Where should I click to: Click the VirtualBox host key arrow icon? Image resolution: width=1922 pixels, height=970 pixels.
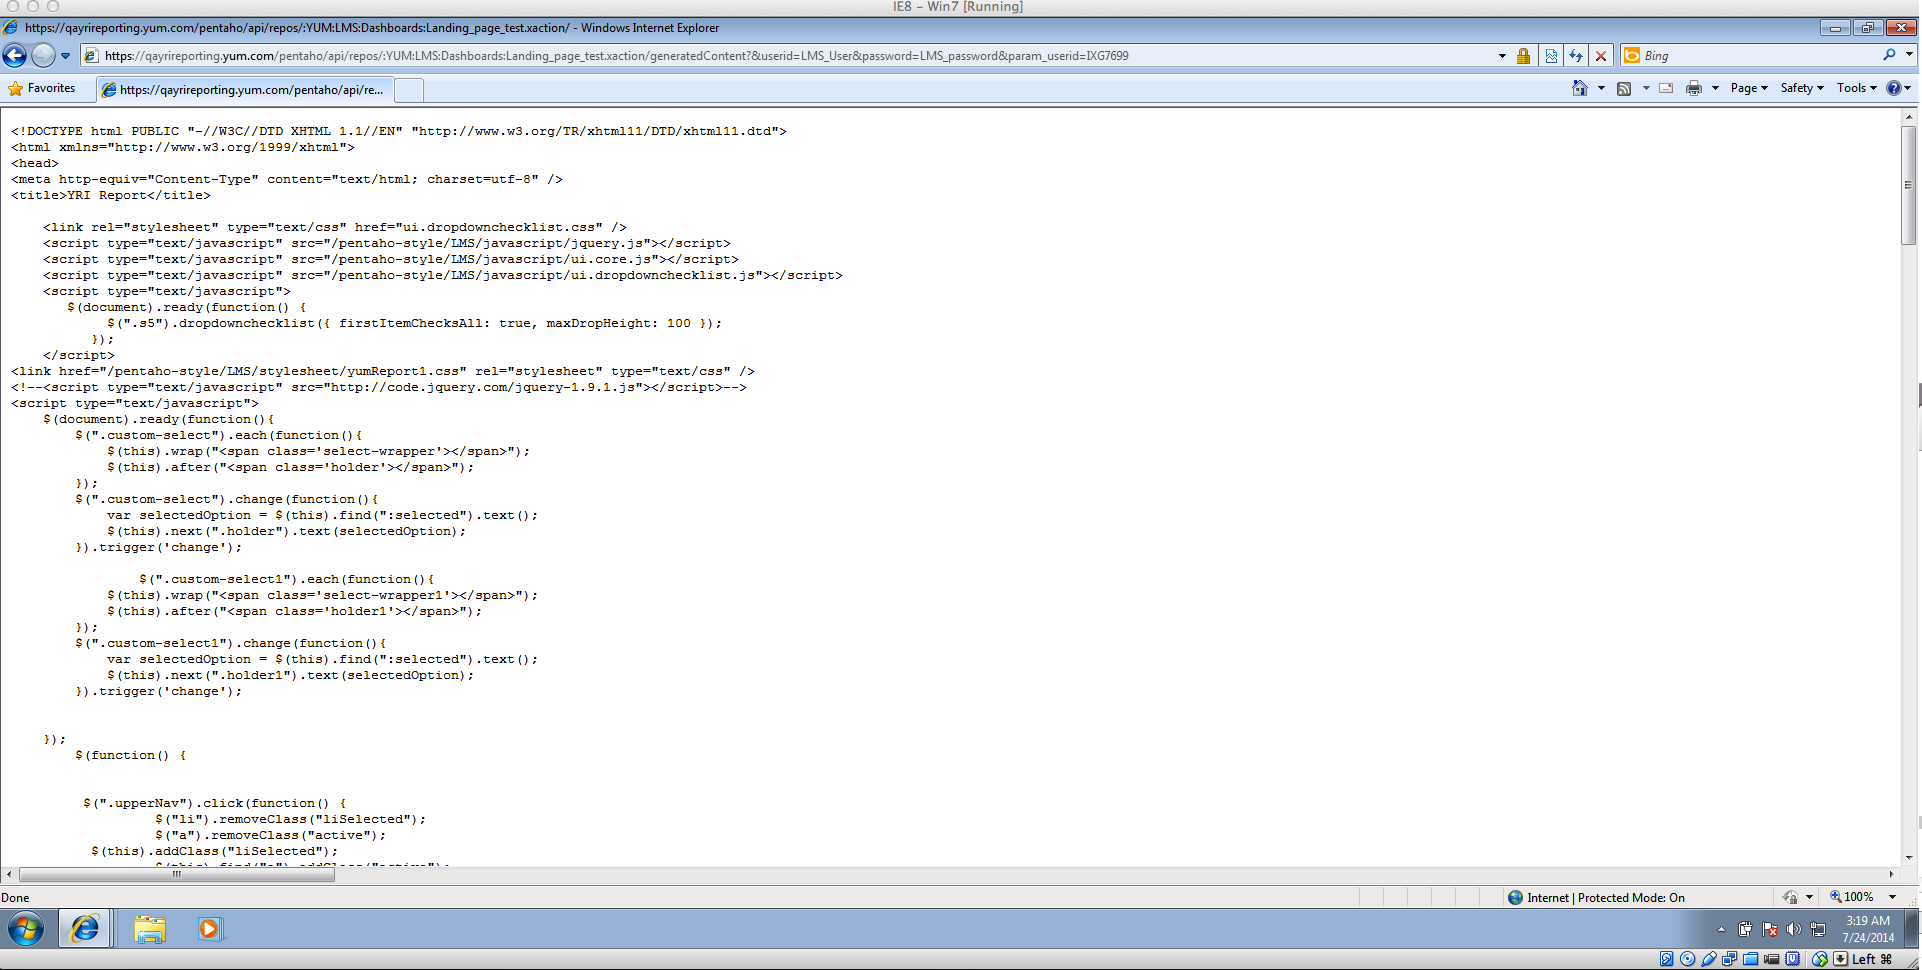(1841, 959)
